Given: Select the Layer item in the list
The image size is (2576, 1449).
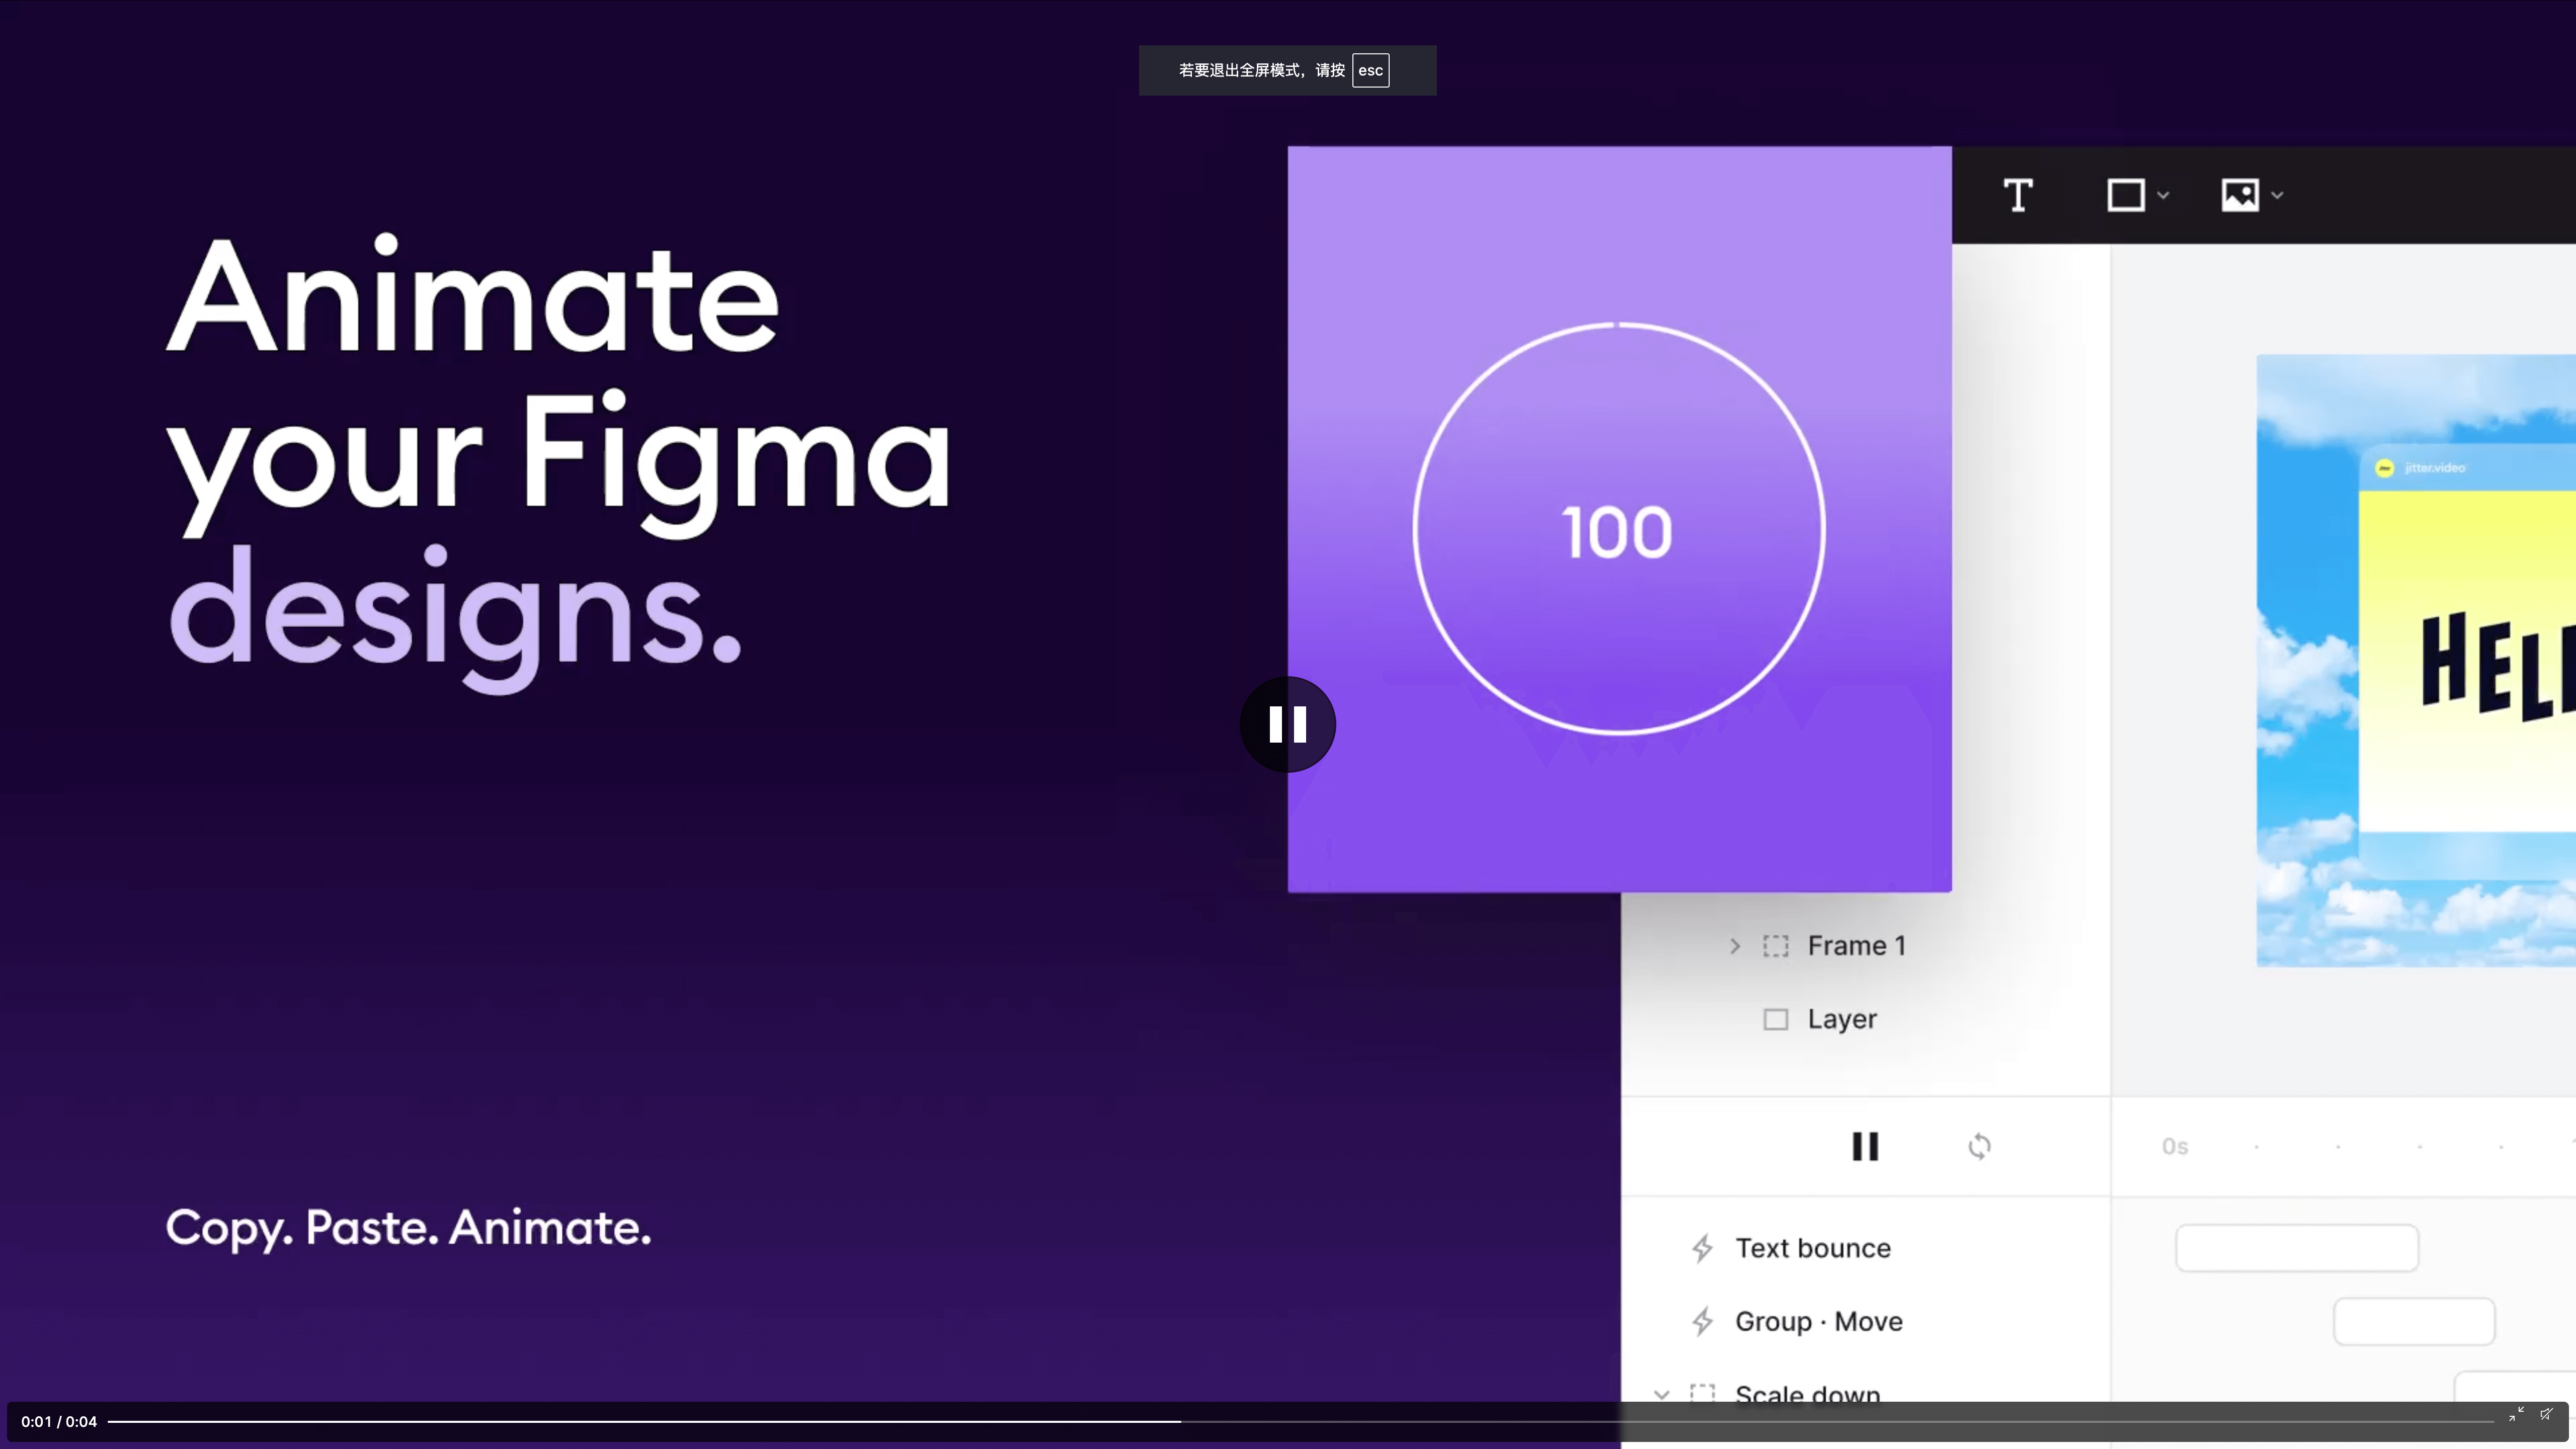Looking at the screenshot, I should 1842,1019.
